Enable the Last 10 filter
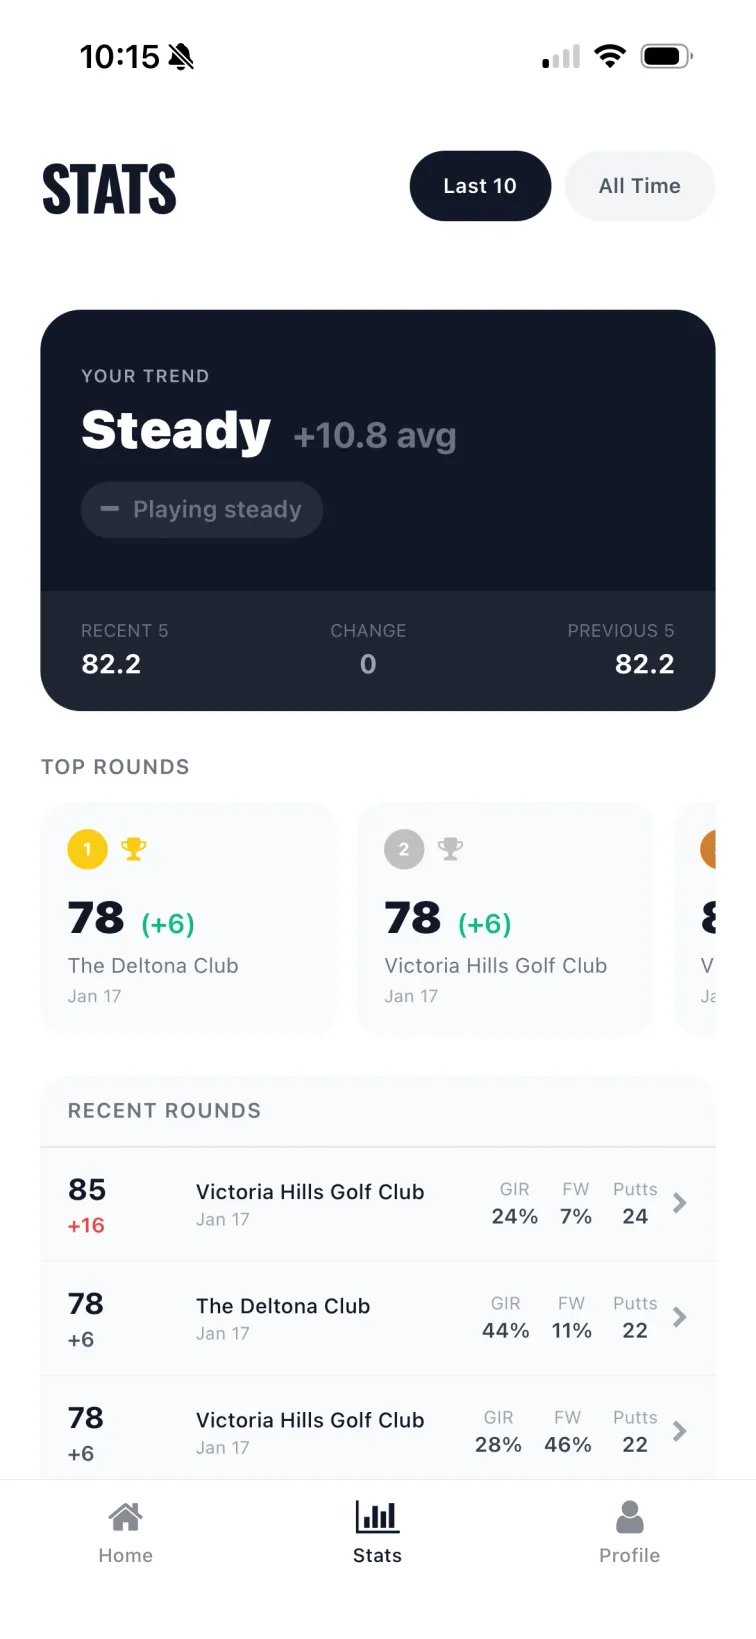756x1639 pixels. pyautogui.click(x=480, y=186)
